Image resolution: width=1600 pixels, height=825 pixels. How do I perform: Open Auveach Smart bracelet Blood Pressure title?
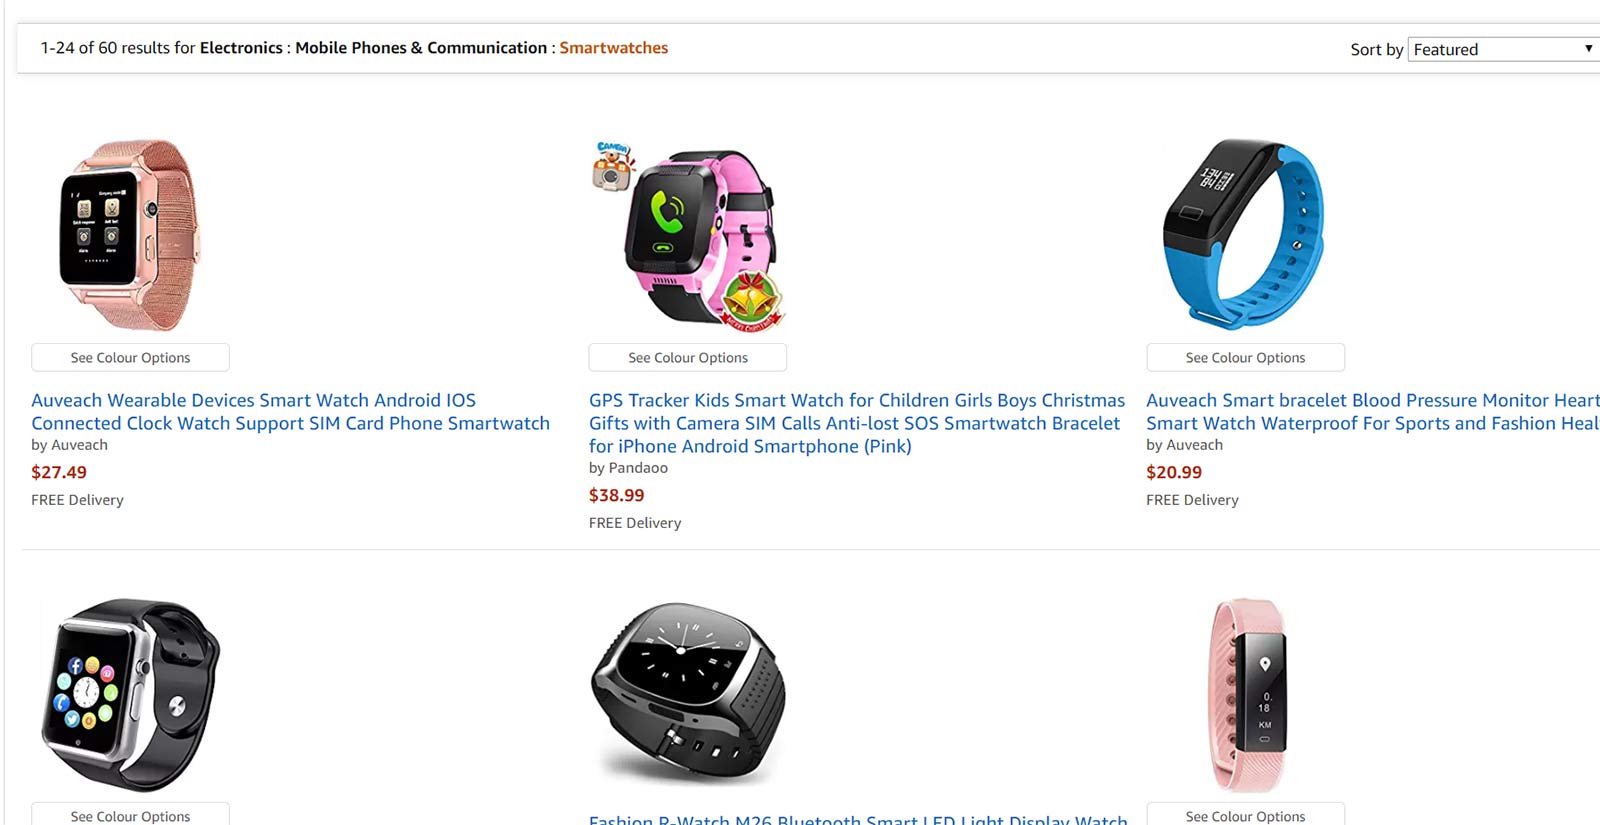(1372, 412)
